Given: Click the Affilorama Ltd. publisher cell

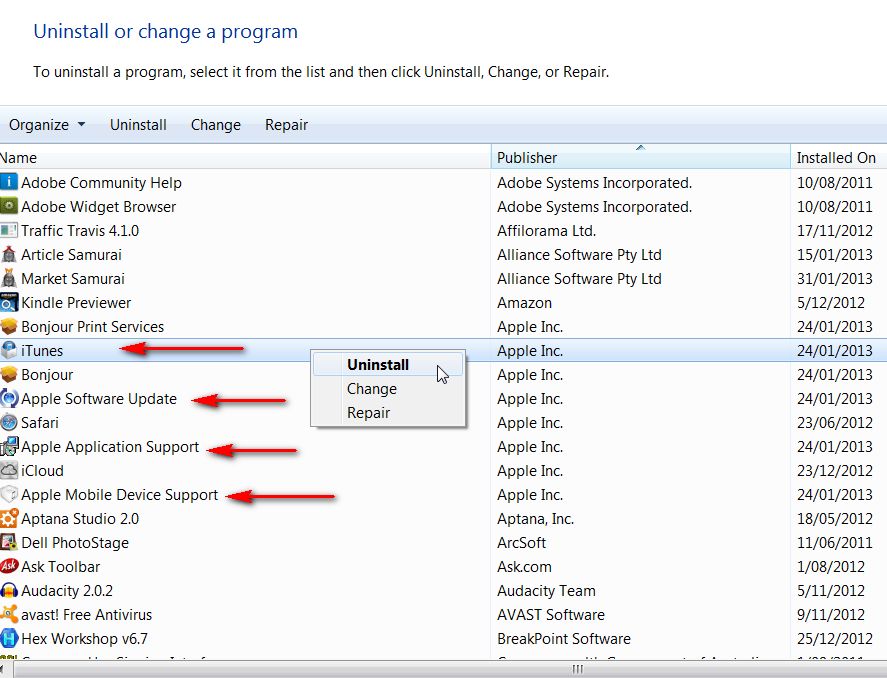Looking at the screenshot, I should [546, 231].
